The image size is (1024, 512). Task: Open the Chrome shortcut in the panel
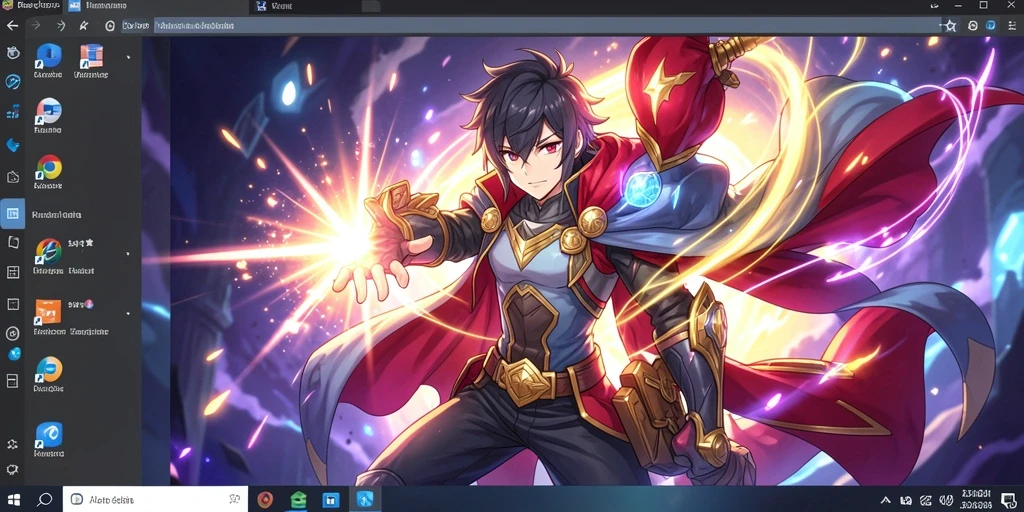click(48, 167)
